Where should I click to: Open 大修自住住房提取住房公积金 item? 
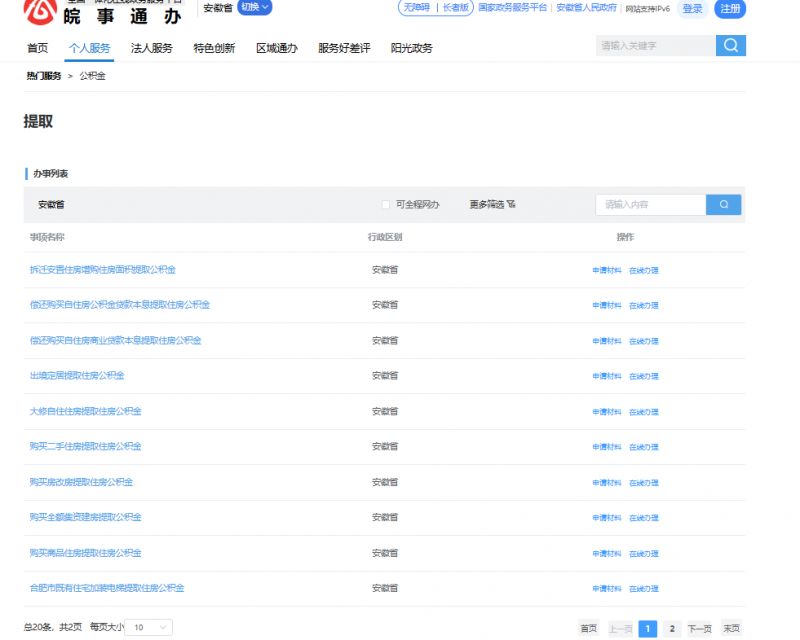pyautogui.click(x=85, y=411)
